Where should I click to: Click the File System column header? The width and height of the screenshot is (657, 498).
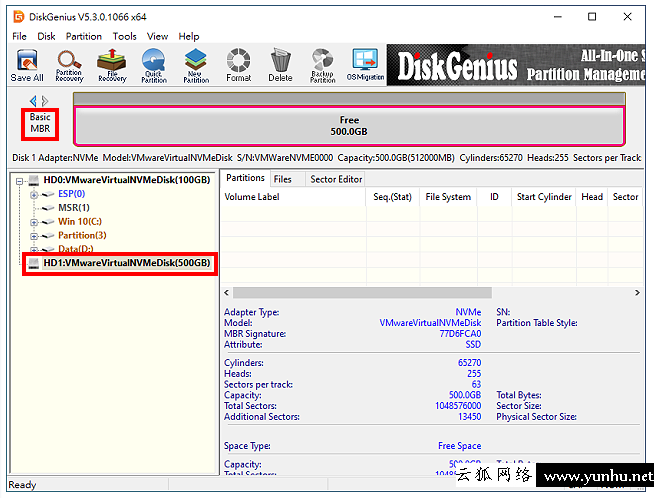coord(448,197)
